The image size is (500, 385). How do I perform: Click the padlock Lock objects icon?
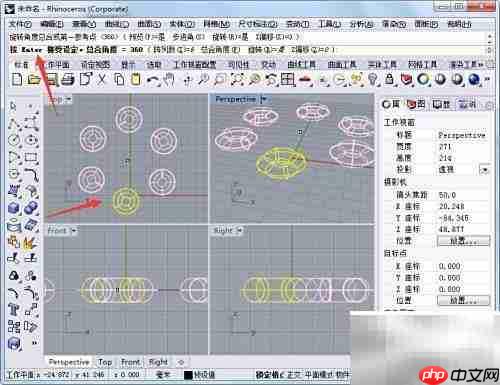389,80
